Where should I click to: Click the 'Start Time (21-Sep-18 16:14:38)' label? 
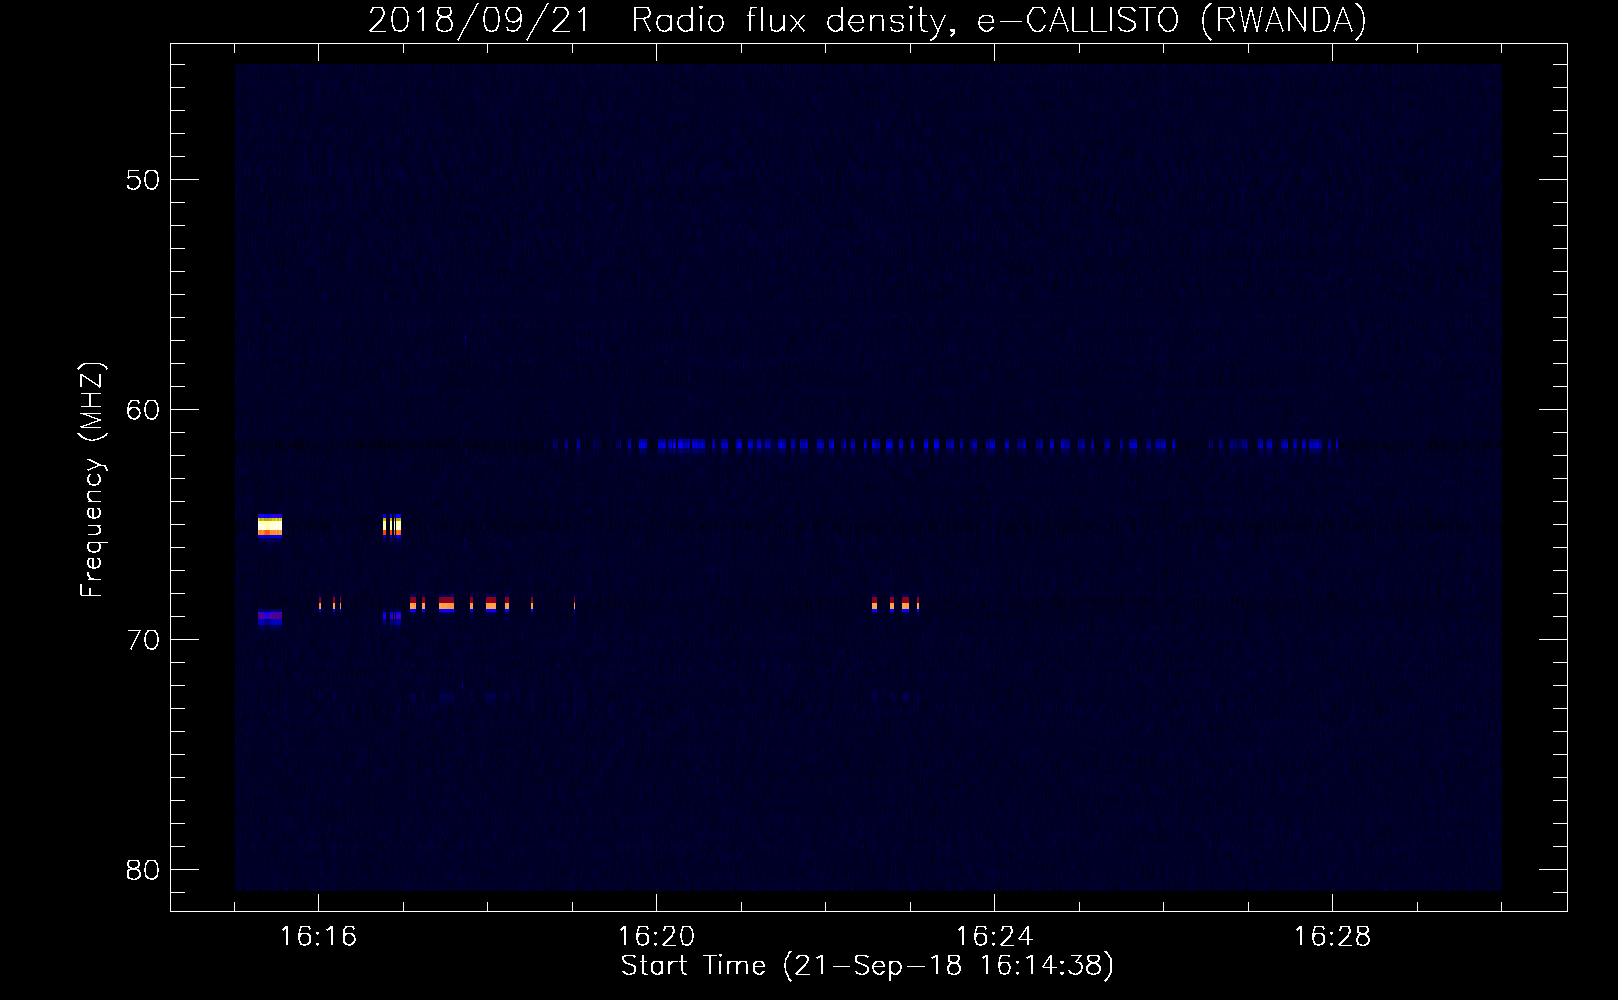(867, 965)
